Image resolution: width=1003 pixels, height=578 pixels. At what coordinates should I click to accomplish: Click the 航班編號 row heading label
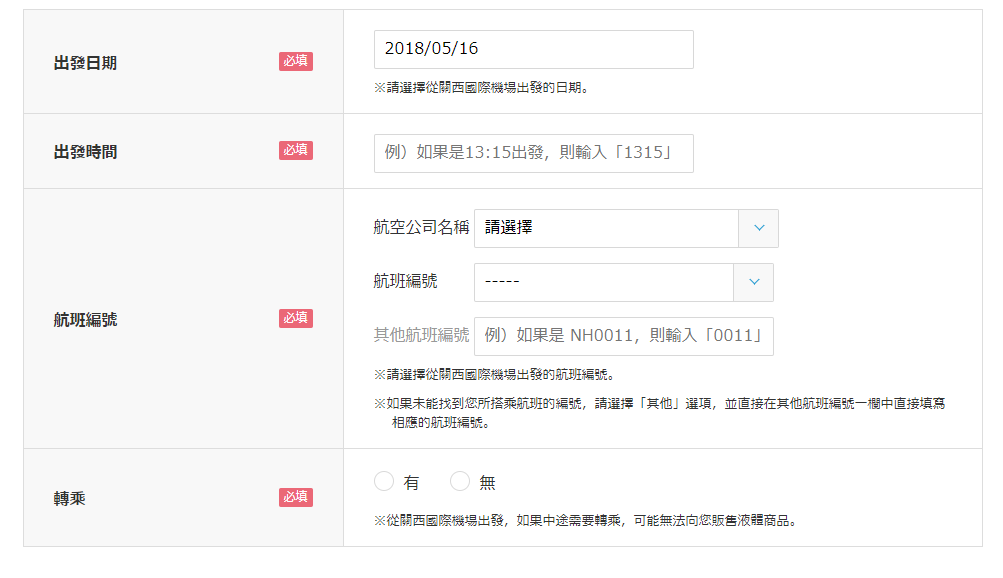point(85,319)
